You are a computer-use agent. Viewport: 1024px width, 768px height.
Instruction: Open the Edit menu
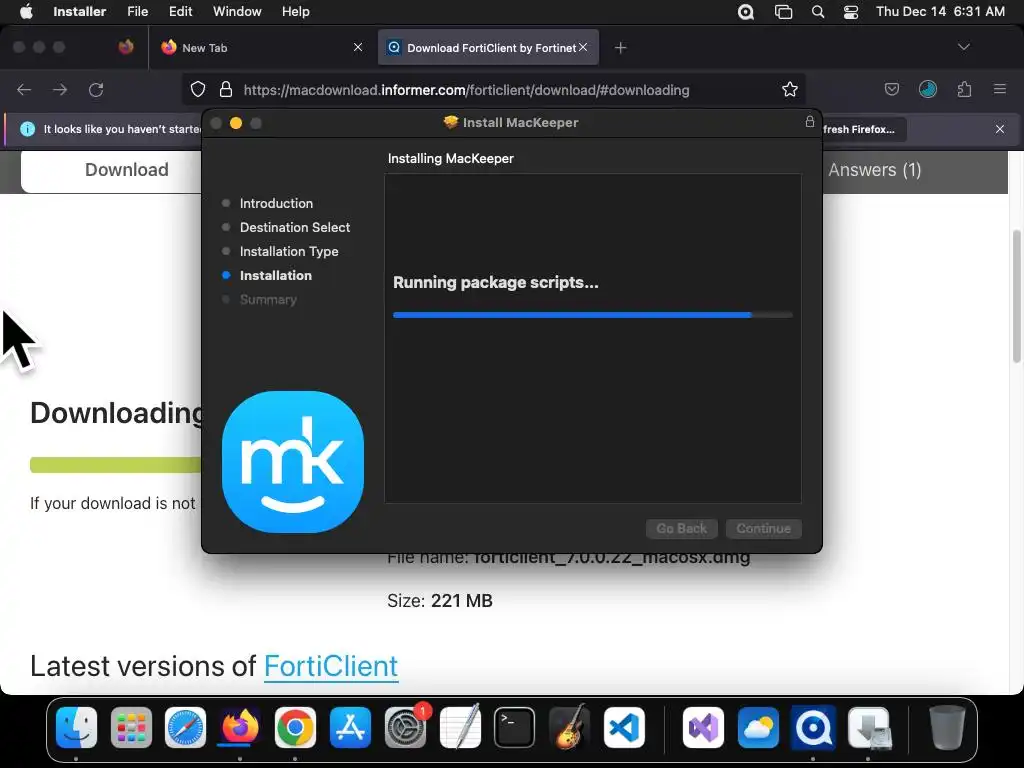[x=180, y=11]
